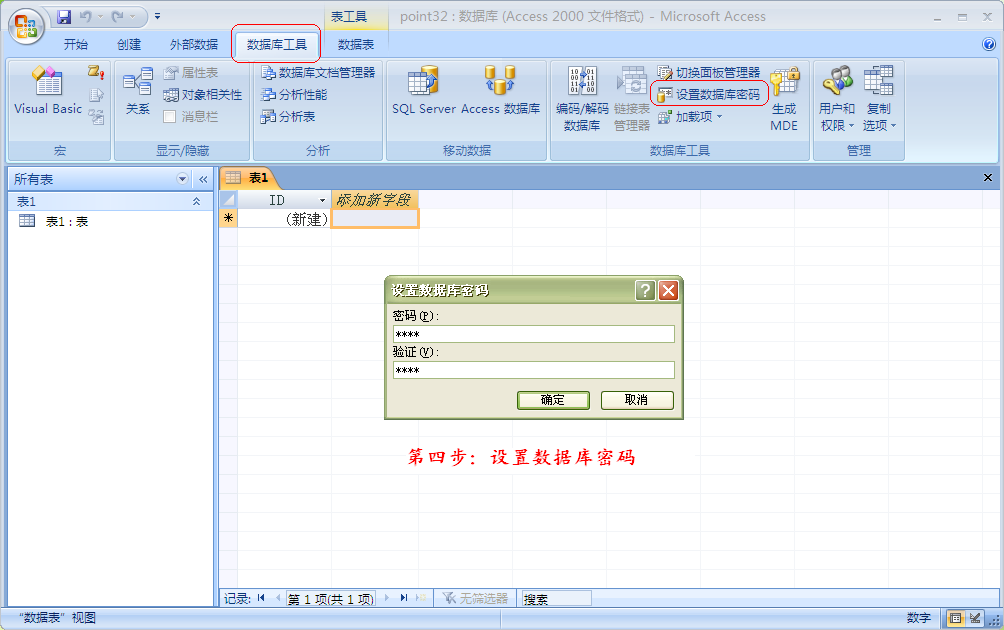Select 表1:表 in navigation pane

click(67, 222)
